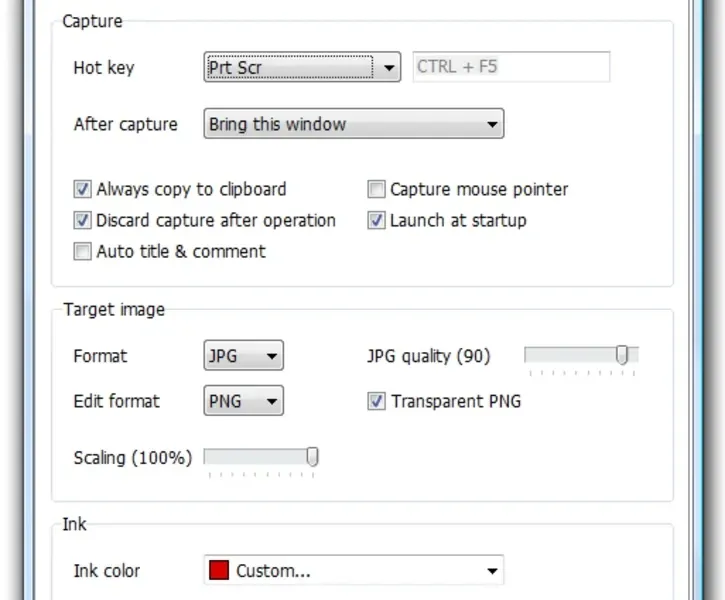725x600 pixels.
Task: Click the JPG quality slider handle
Action: [x=622, y=355]
